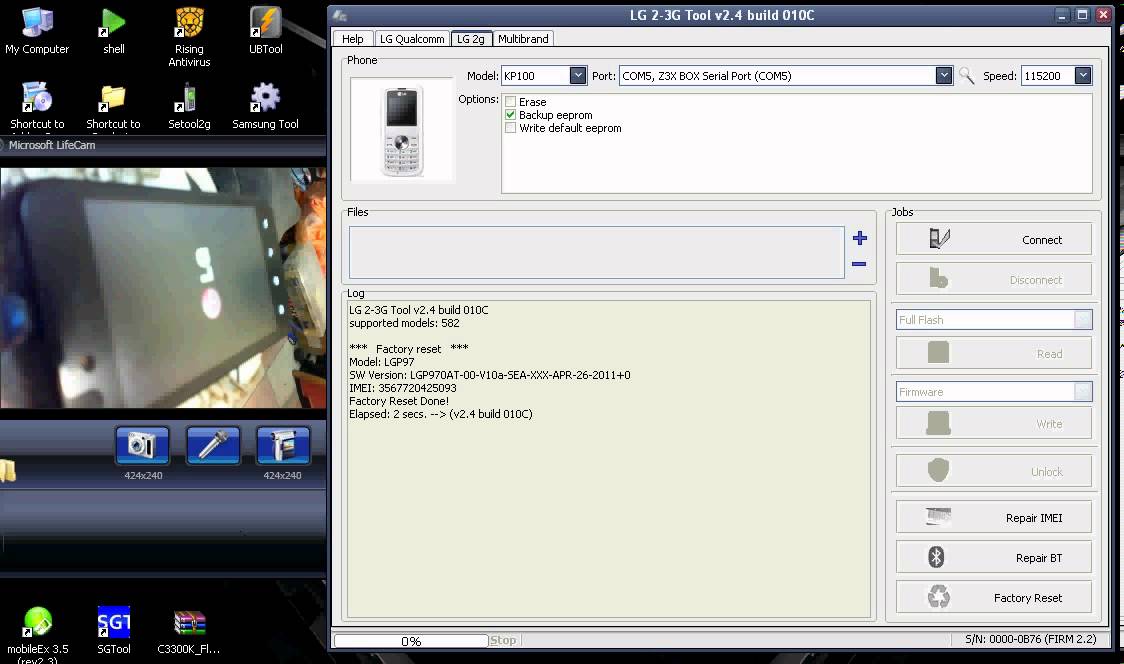Click the Disconnect button
Viewport: 1124px width, 664px height.
point(994,279)
